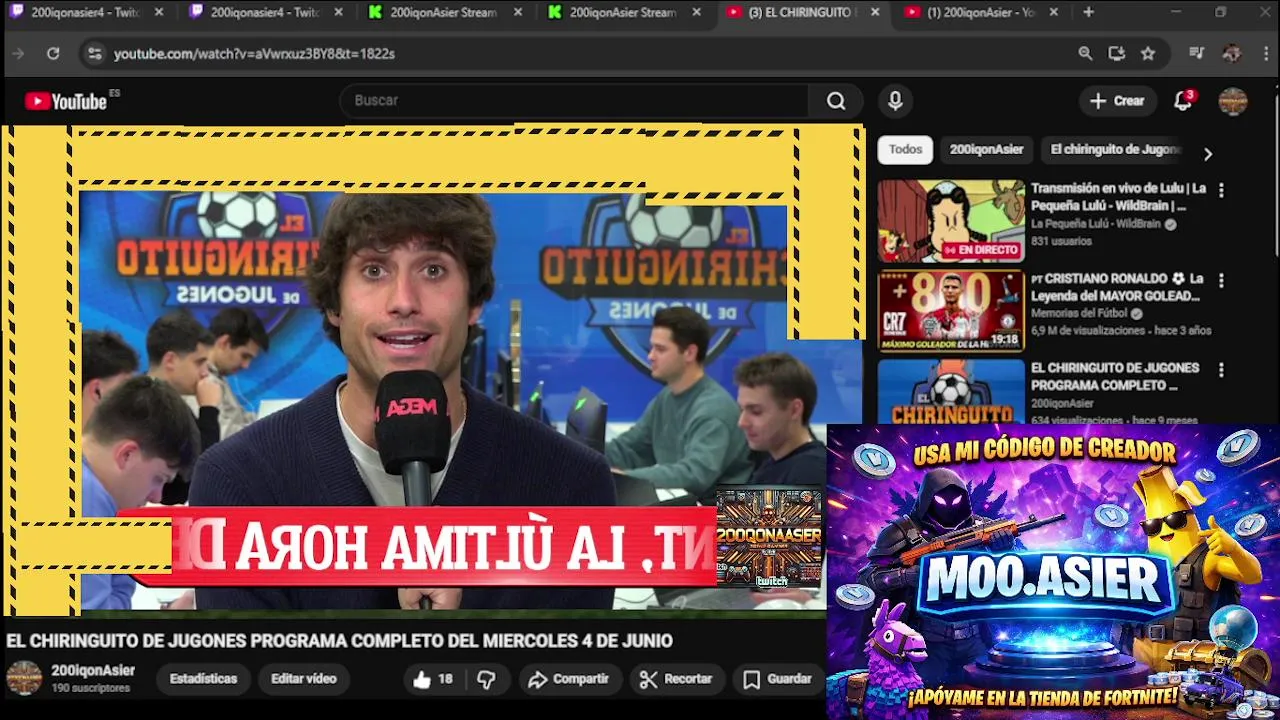Image resolution: width=1280 pixels, height=720 pixels.
Task: Click the browser zoom magnifier icon
Action: coord(1085,54)
